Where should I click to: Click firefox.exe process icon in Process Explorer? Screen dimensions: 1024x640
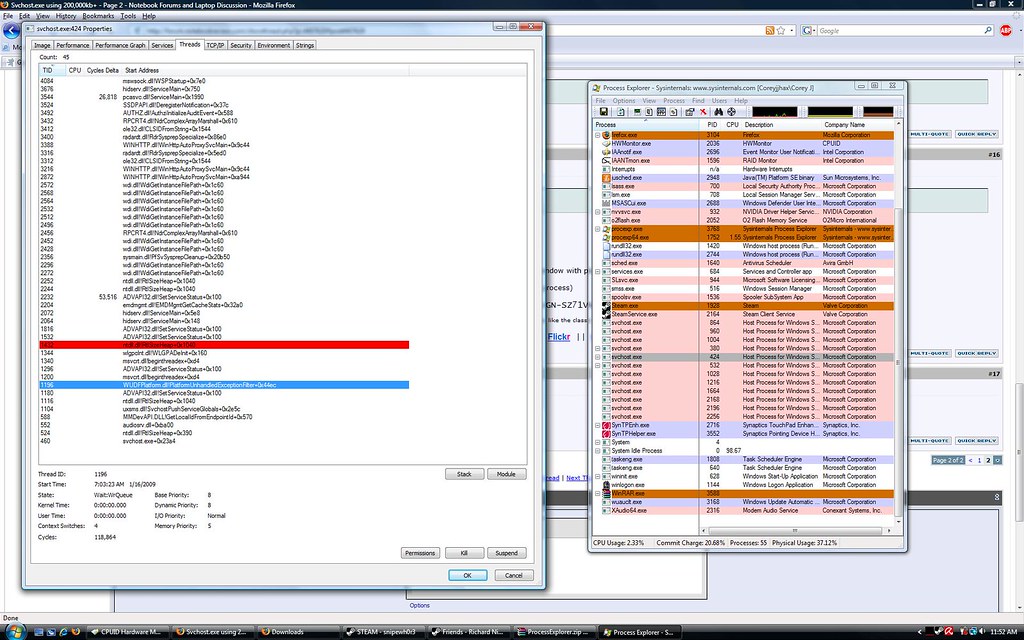point(607,135)
